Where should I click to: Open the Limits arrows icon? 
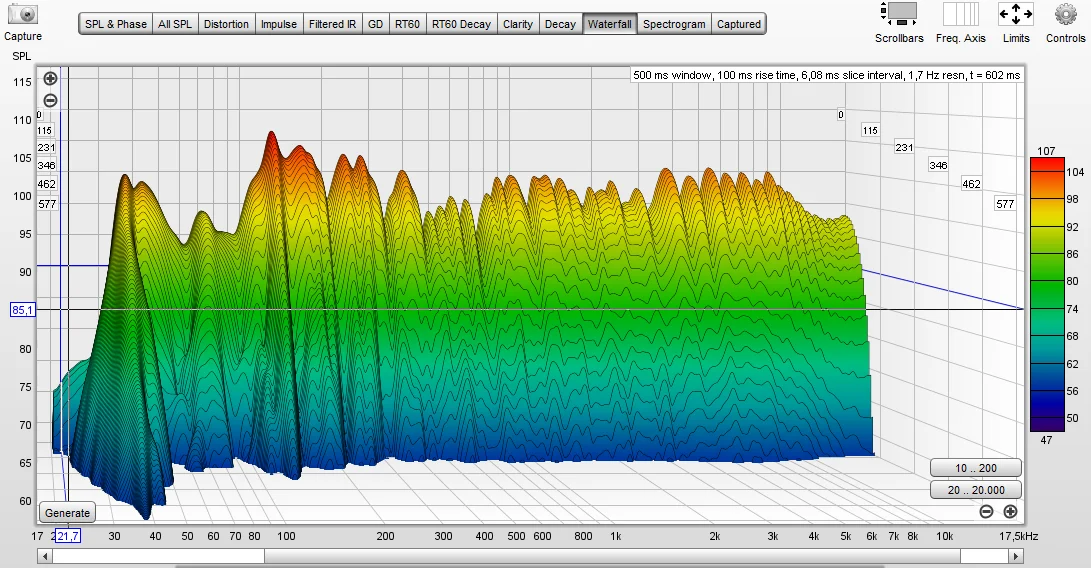click(1015, 14)
